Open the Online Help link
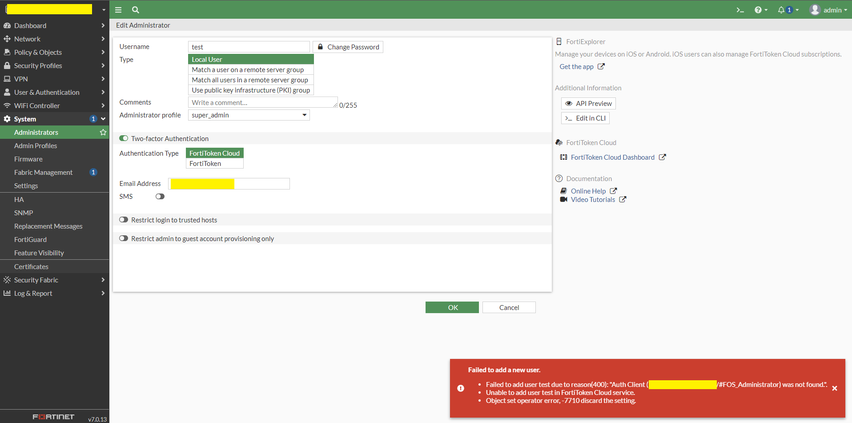Image resolution: width=852 pixels, height=423 pixels. coord(588,191)
